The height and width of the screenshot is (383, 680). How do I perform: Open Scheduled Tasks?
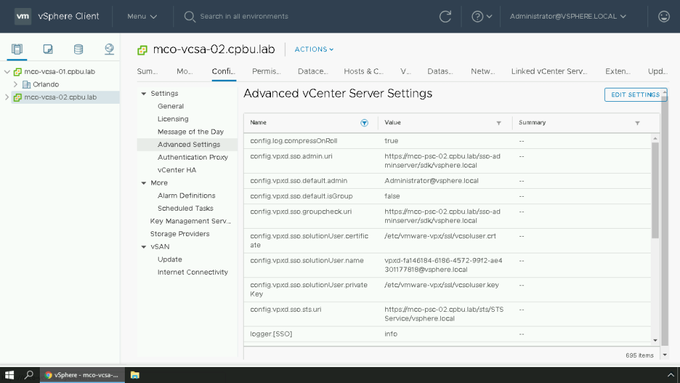tap(185, 208)
